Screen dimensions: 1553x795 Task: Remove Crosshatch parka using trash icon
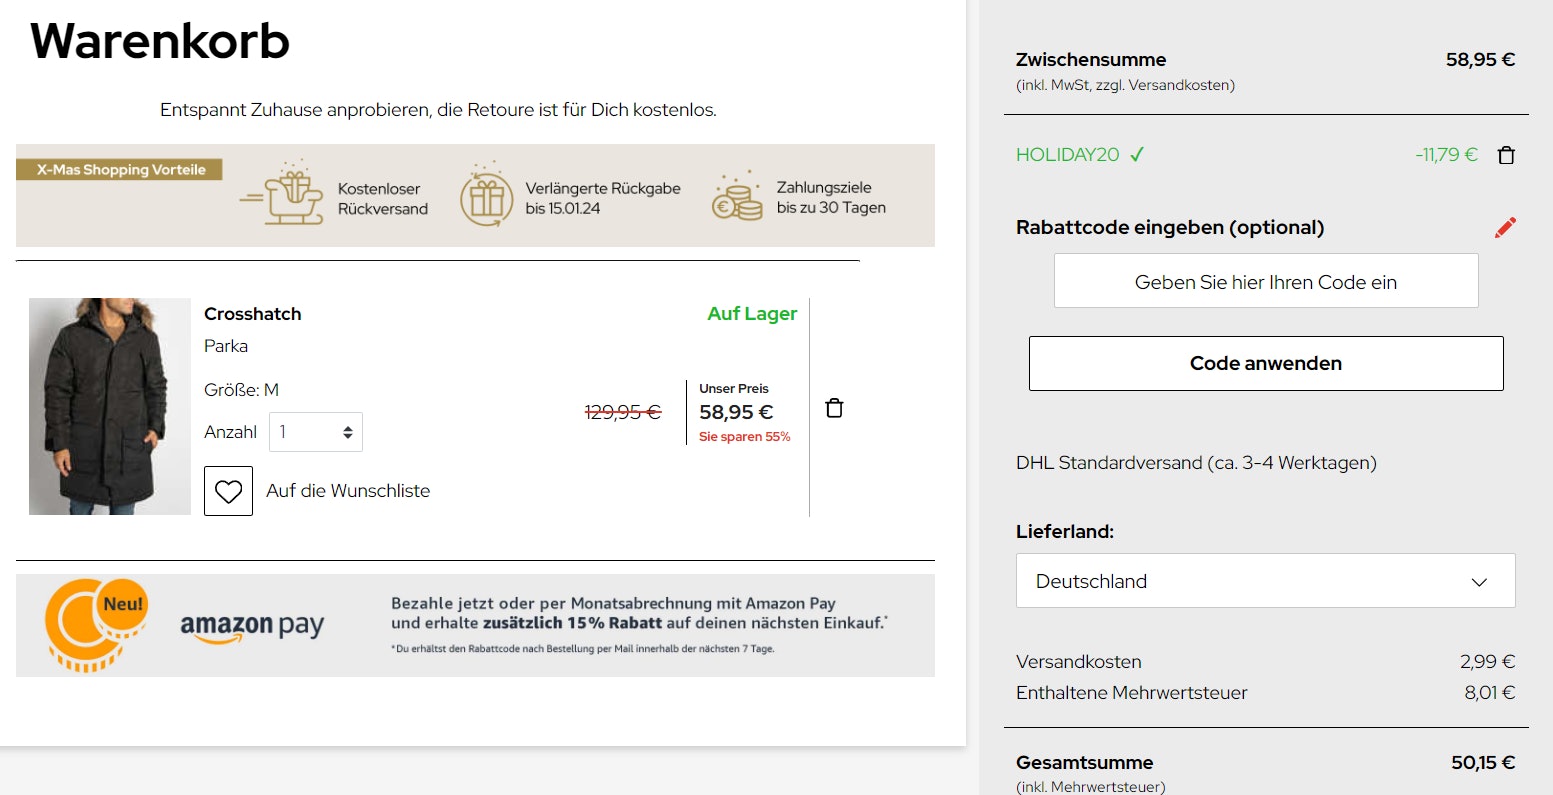pyautogui.click(x=834, y=408)
